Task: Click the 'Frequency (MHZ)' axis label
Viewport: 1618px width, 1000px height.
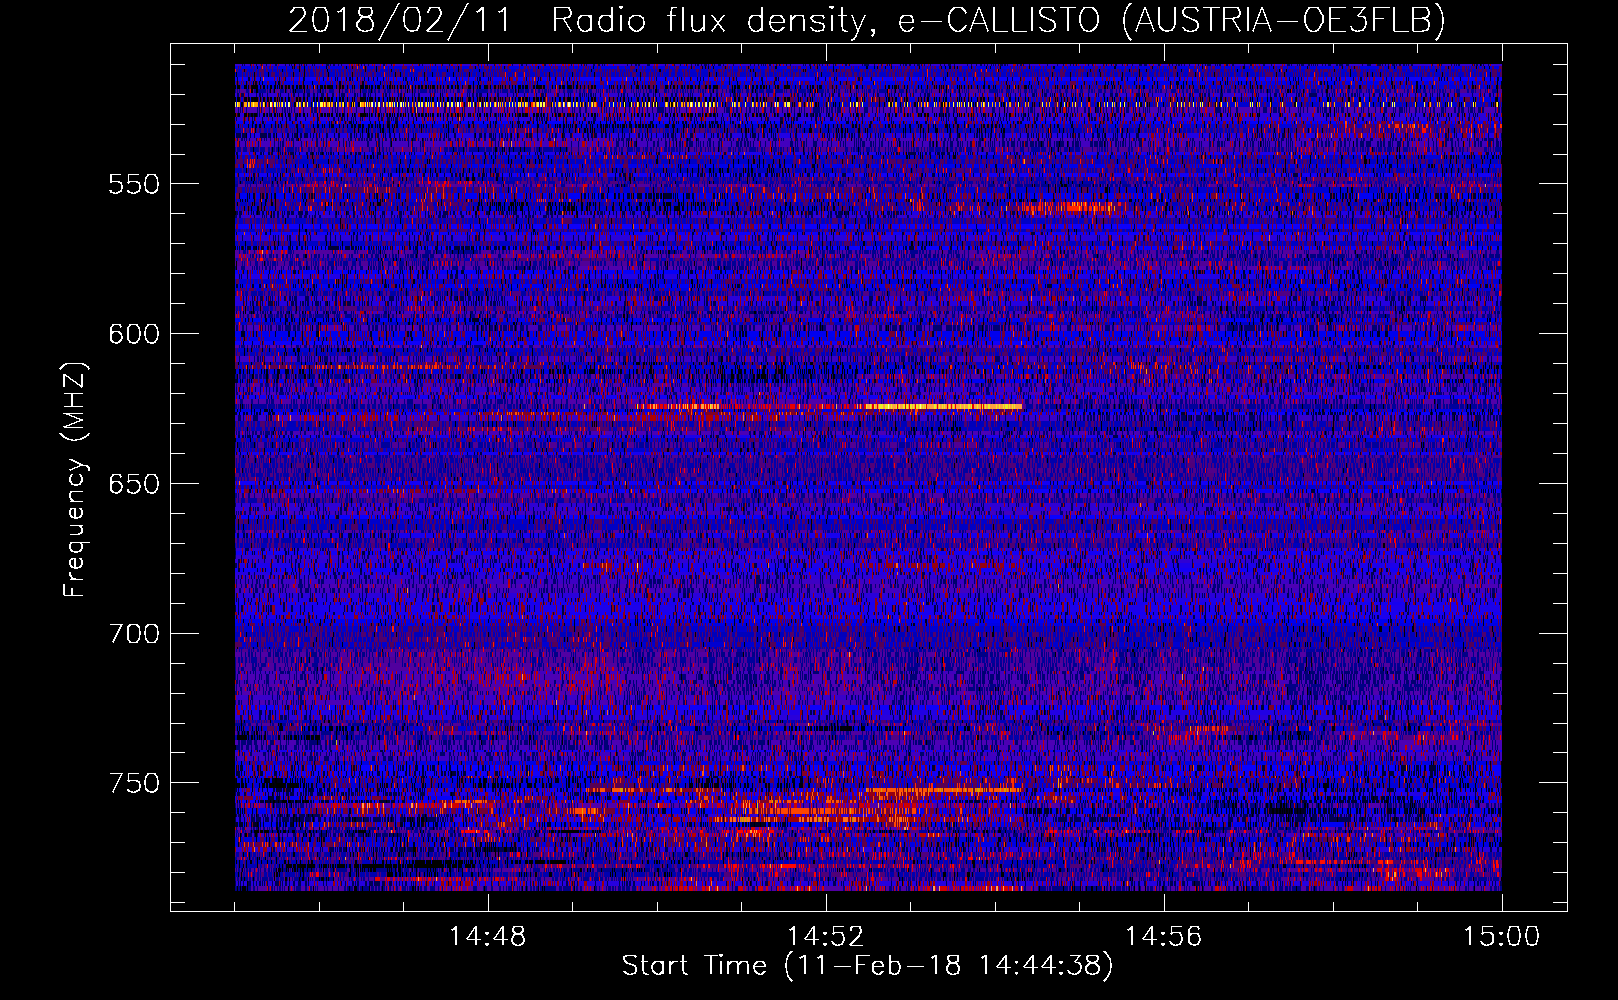Action: (76, 480)
